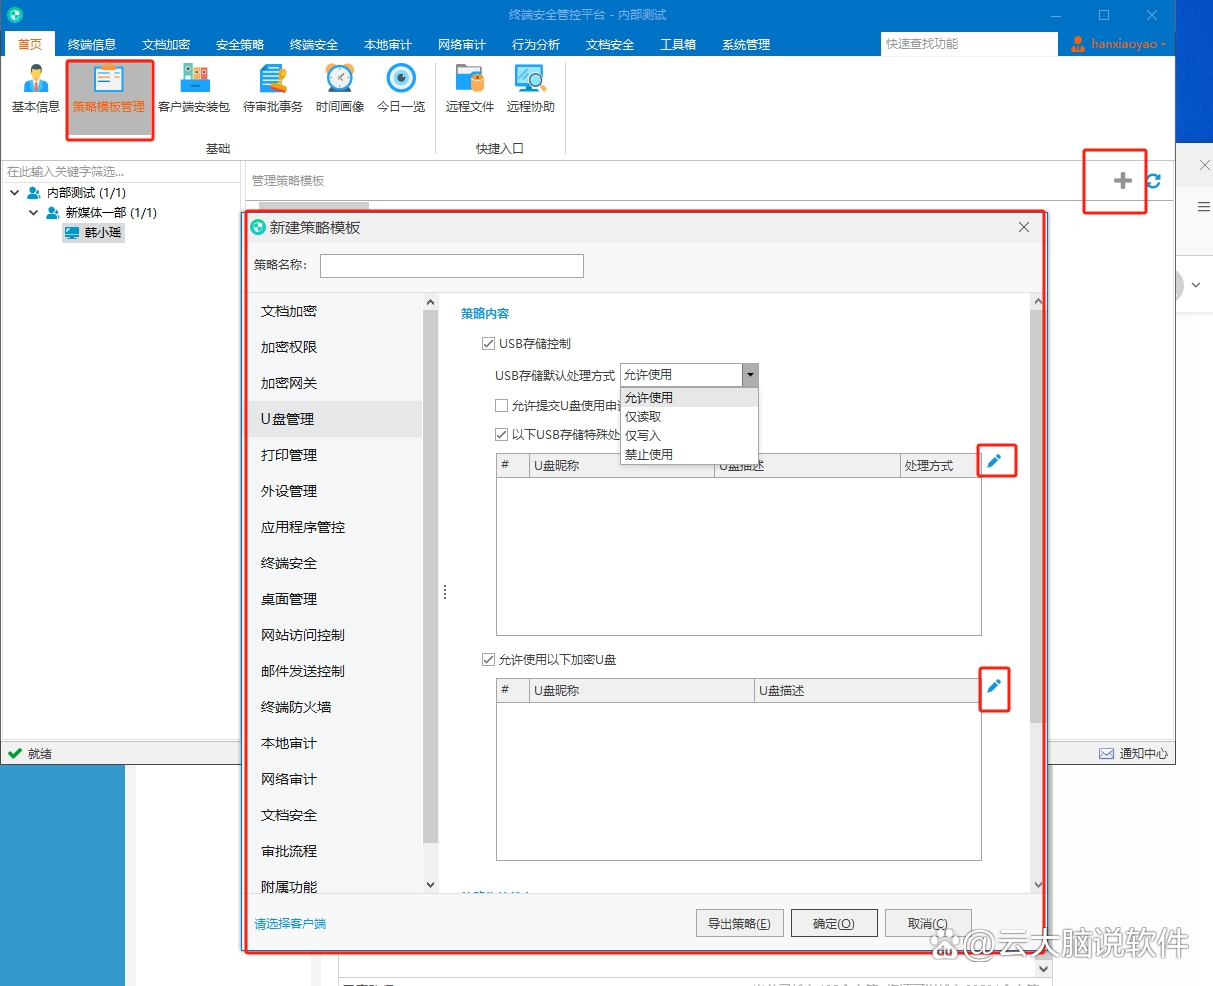The image size is (1213, 986).
Task: Click the 导出策略(E) button
Action: tap(739, 924)
